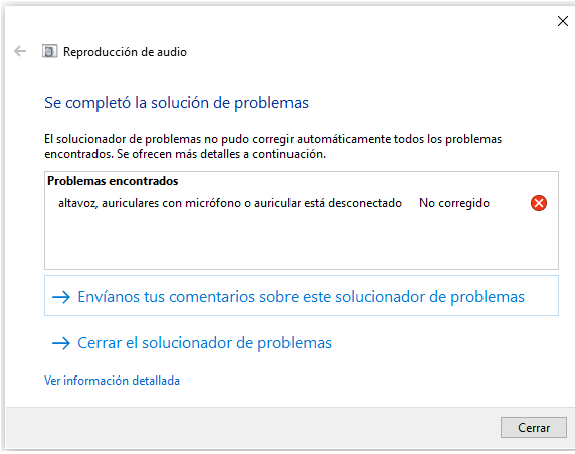This screenshot has height=454, width=575.
Task: Click the empty area in the problems list
Action: click(x=301, y=241)
